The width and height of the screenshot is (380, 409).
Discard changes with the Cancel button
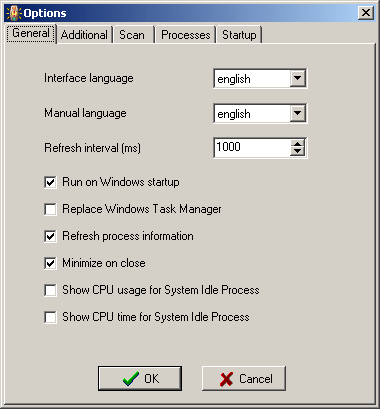pos(244,378)
